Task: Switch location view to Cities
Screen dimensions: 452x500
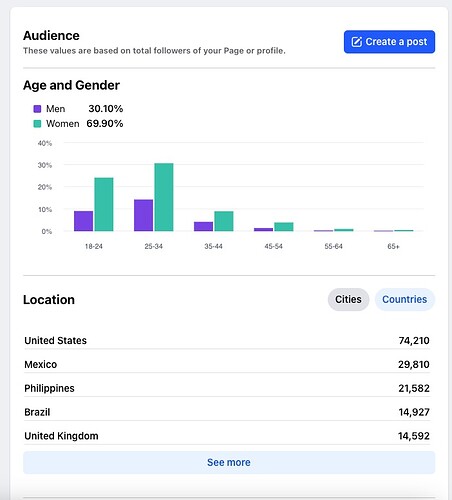Action: (348, 299)
